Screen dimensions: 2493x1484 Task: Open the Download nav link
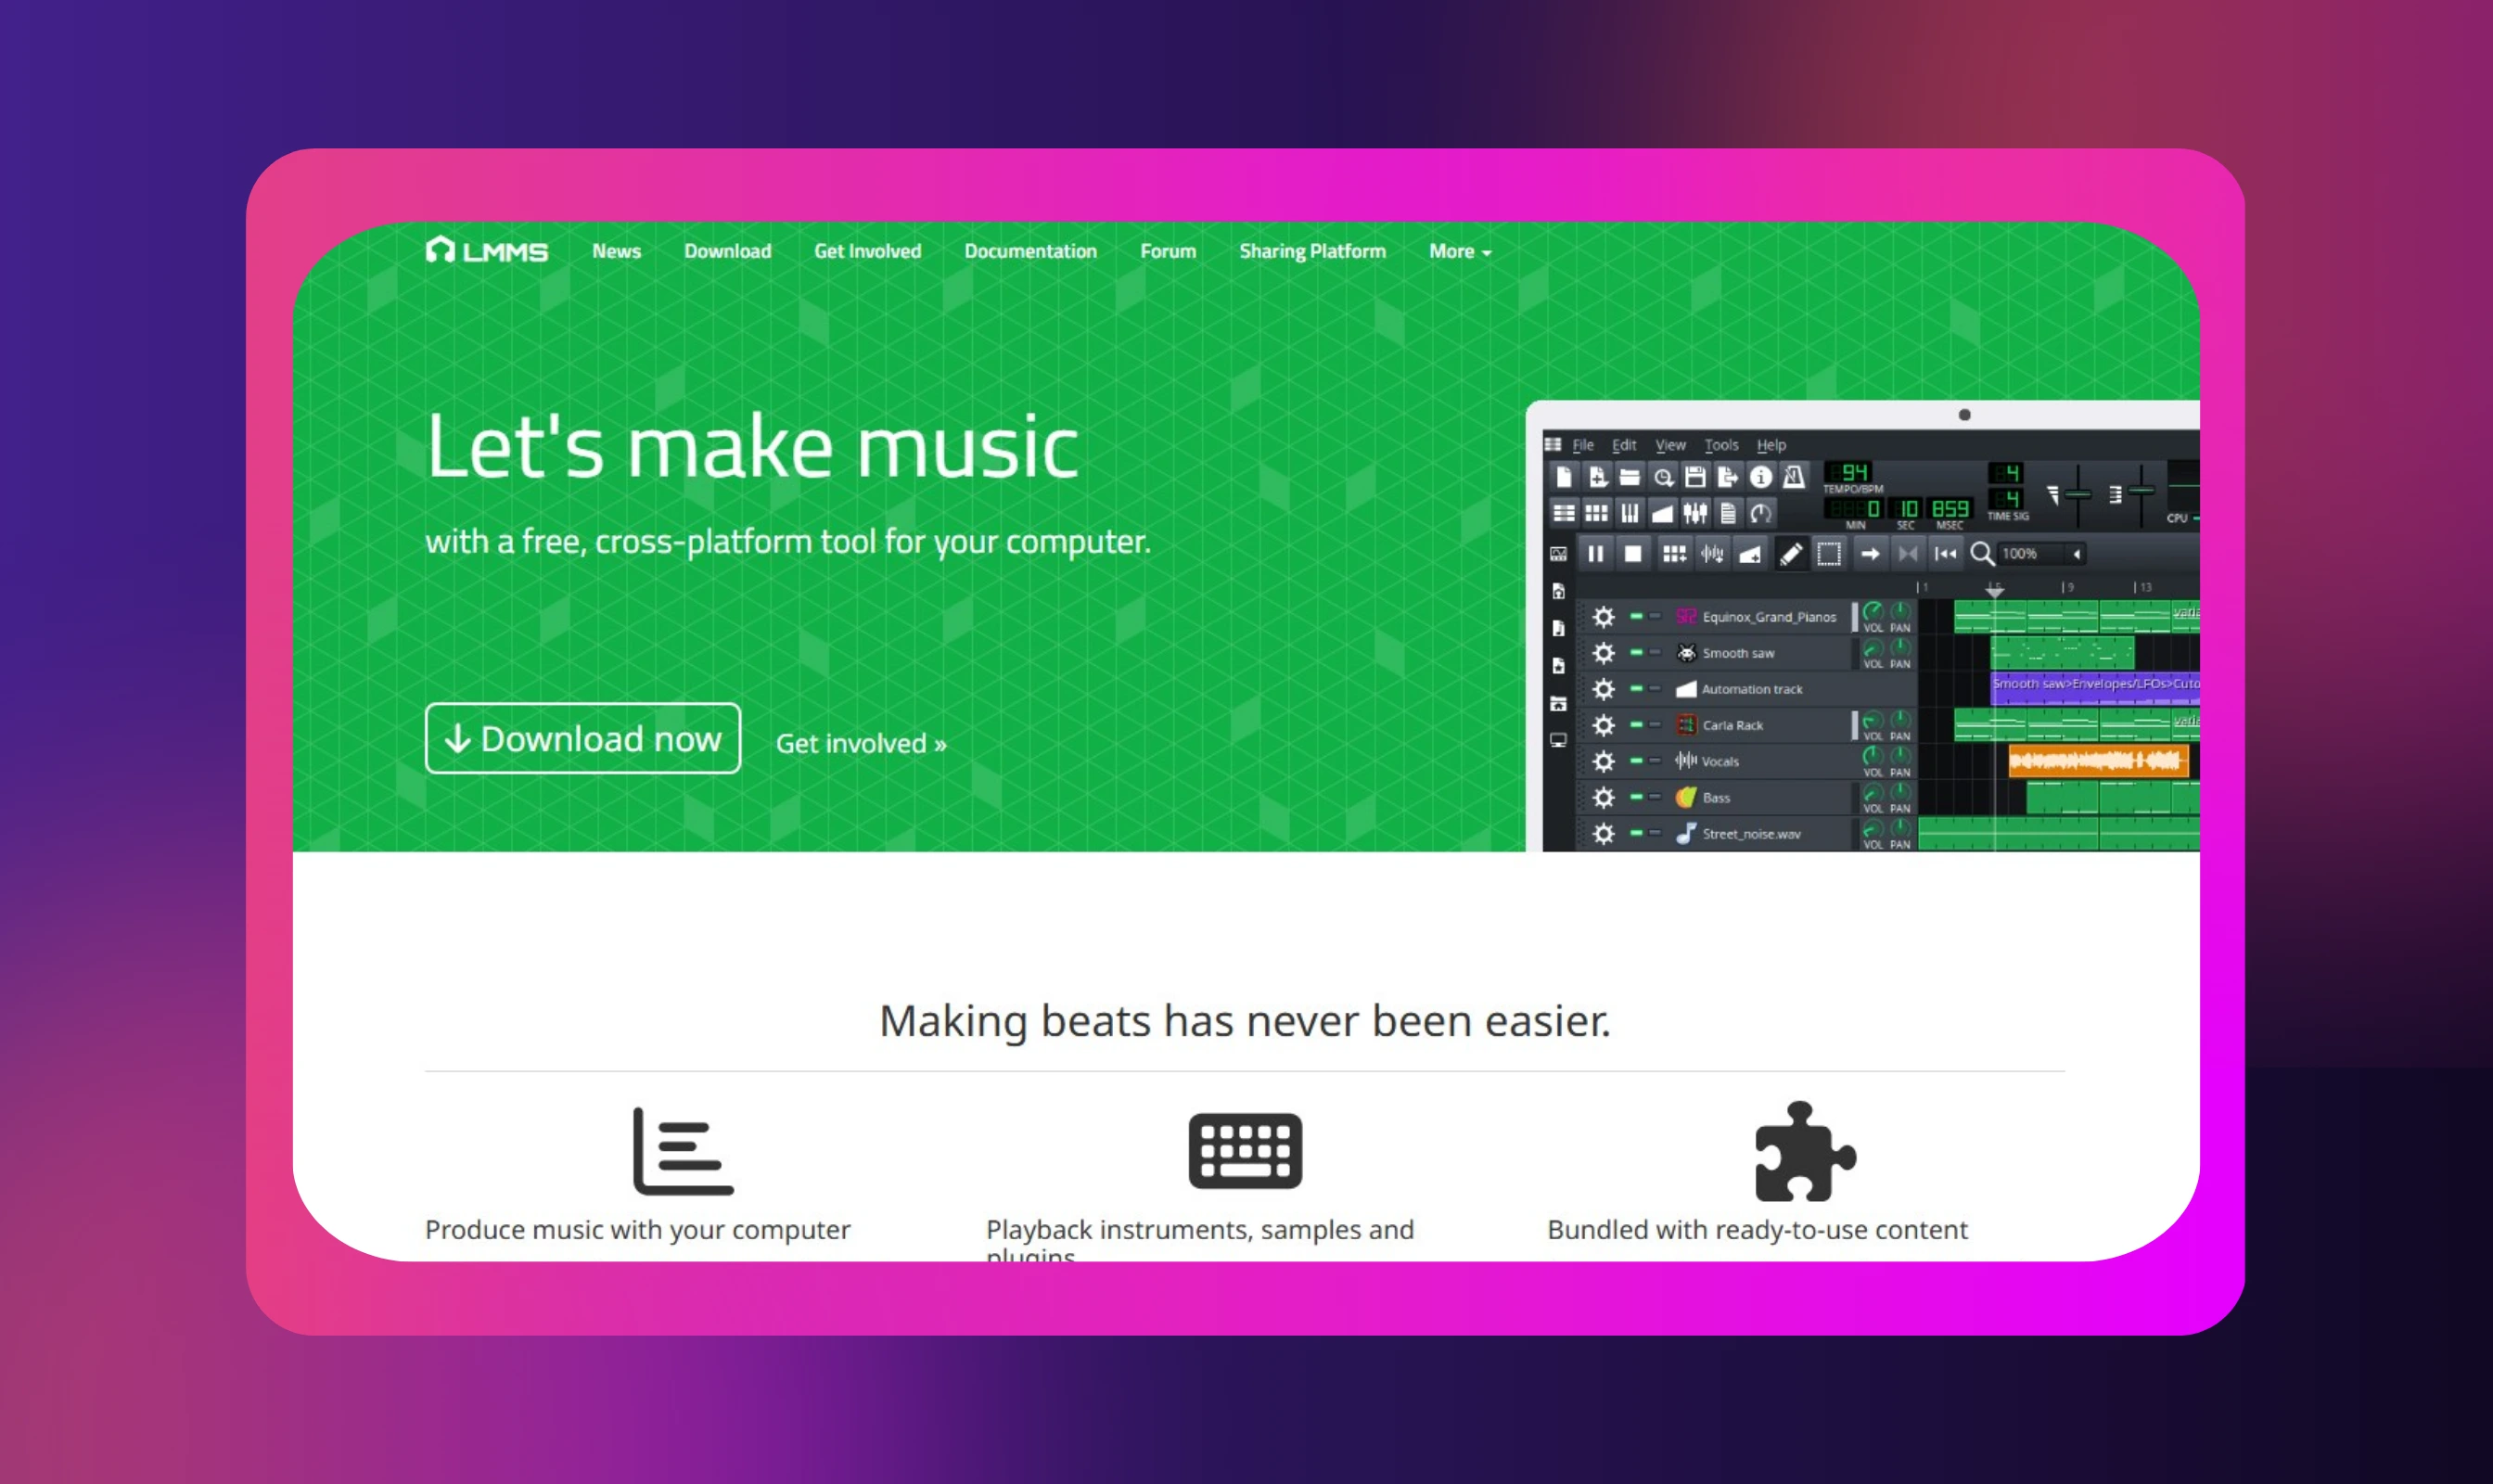click(727, 251)
